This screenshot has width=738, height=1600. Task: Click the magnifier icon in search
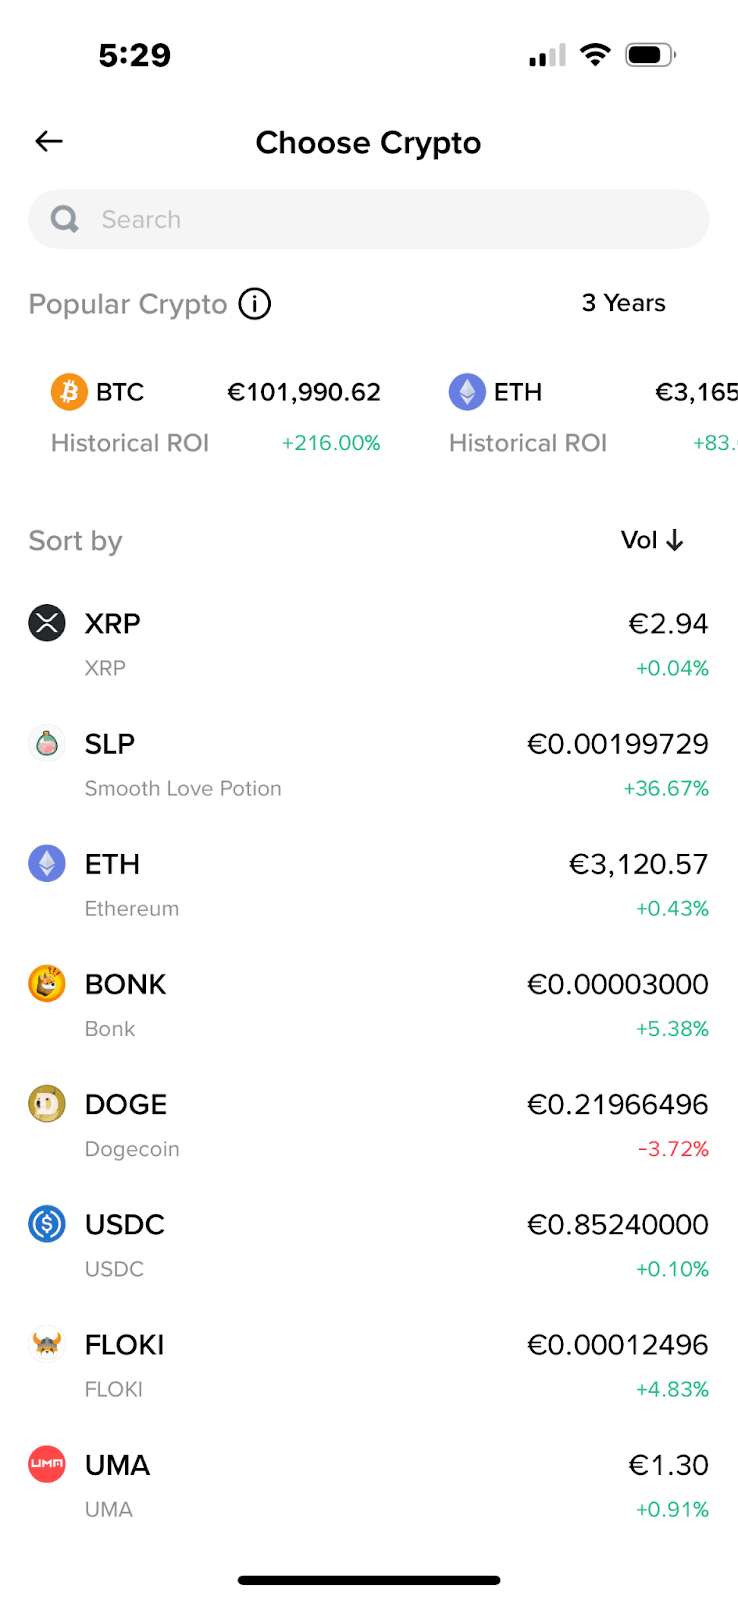65,219
